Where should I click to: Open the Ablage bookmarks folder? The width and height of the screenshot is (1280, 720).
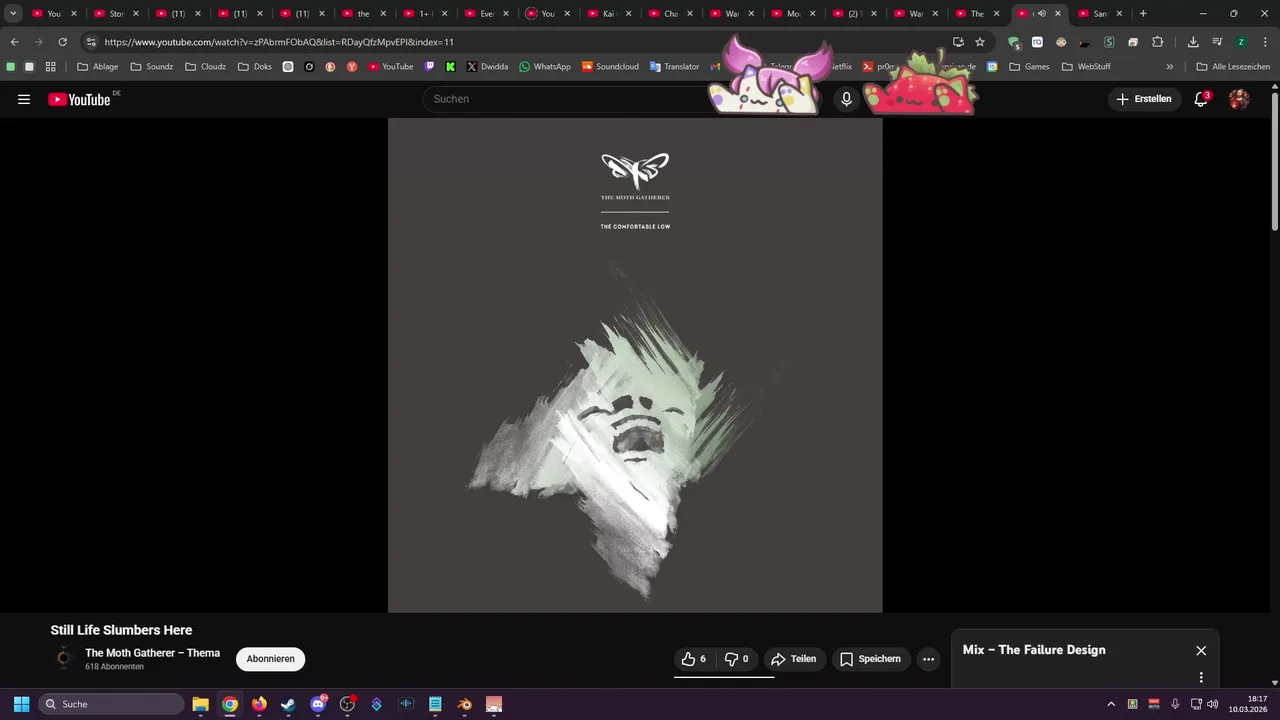98,67
